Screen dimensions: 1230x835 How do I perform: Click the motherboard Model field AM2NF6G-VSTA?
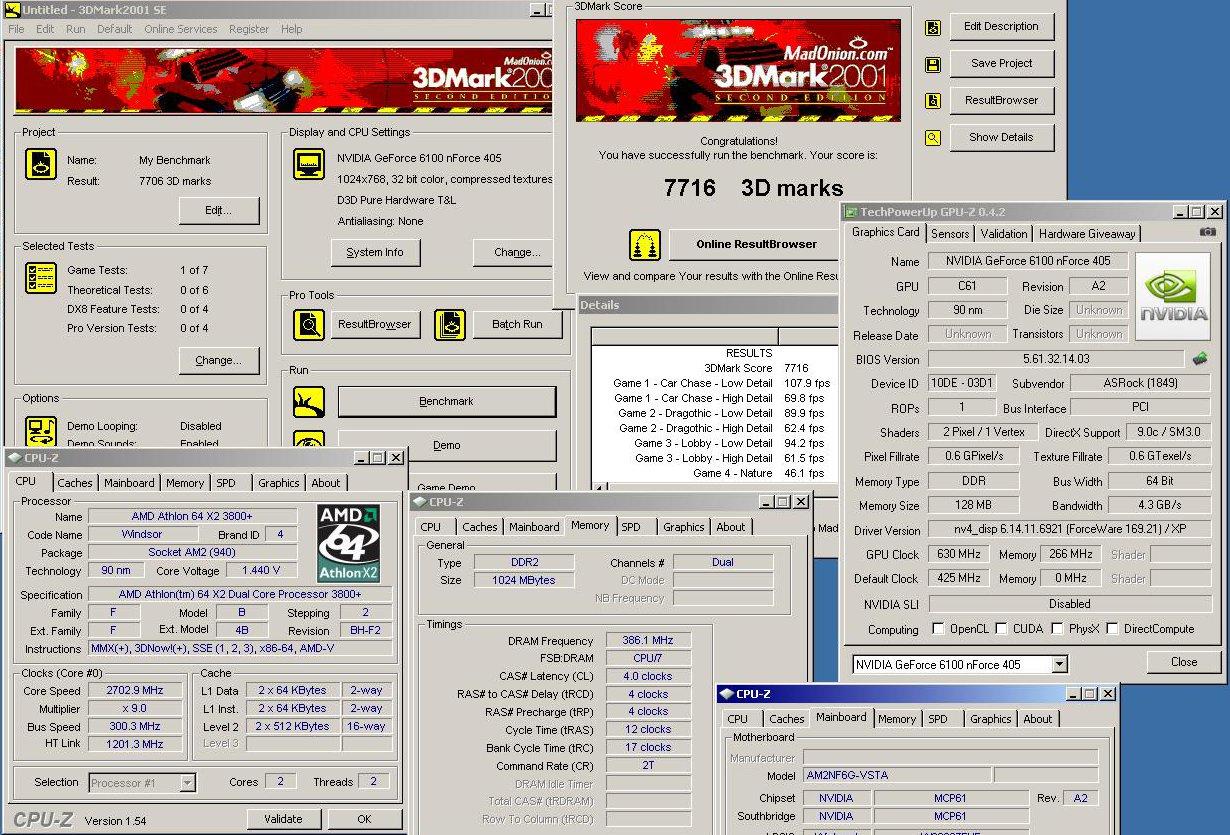pyautogui.click(x=897, y=775)
